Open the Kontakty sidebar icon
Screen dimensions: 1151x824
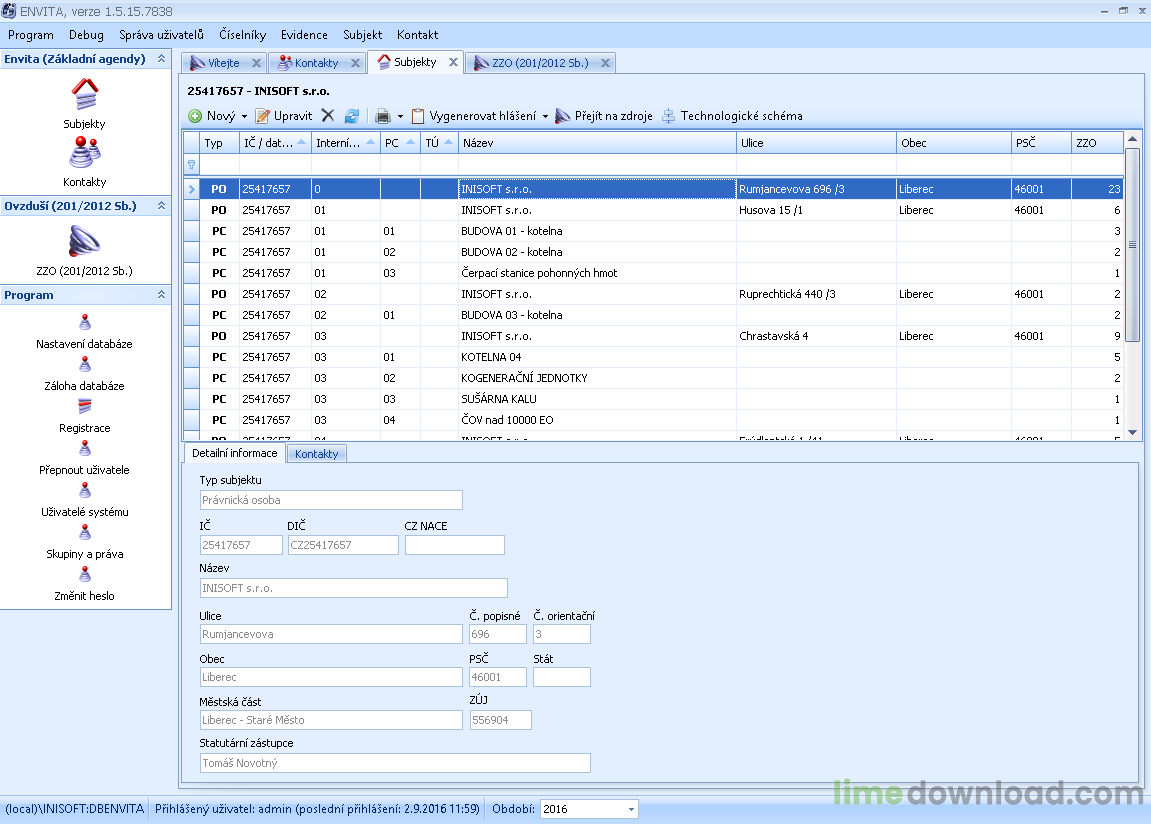[84, 153]
